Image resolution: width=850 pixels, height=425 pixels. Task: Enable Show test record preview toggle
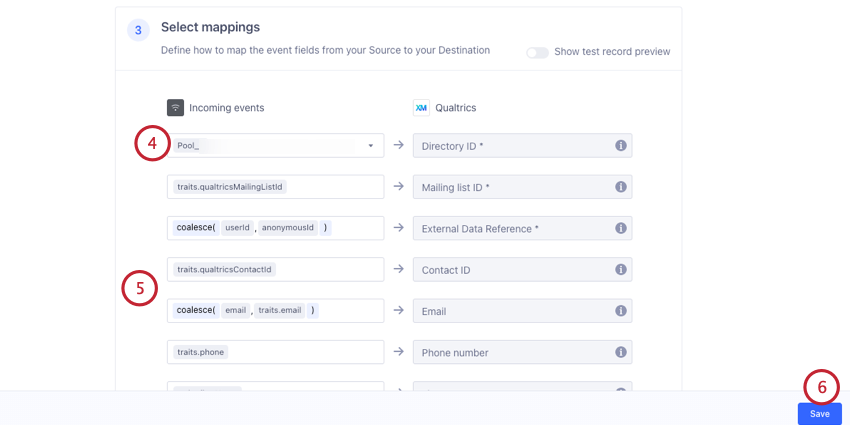[537, 52]
